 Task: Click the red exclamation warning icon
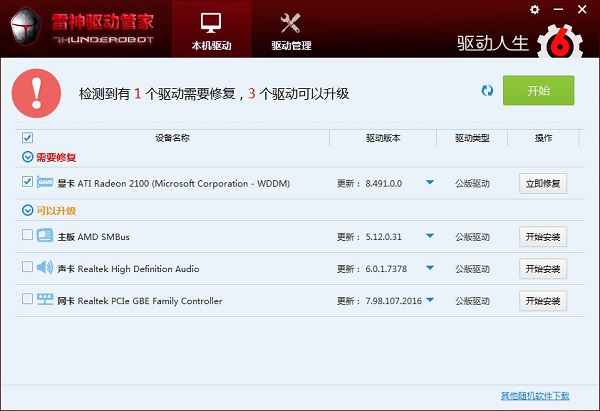[37, 92]
